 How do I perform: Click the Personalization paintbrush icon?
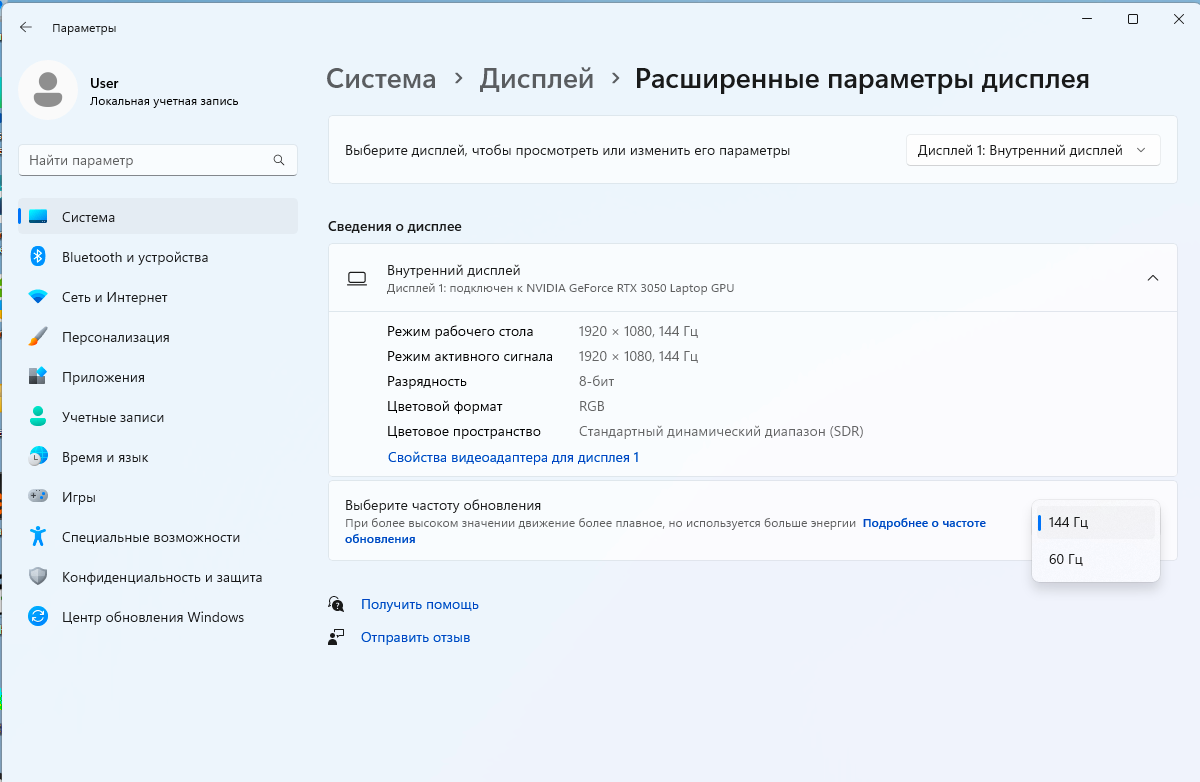[x=38, y=337]
